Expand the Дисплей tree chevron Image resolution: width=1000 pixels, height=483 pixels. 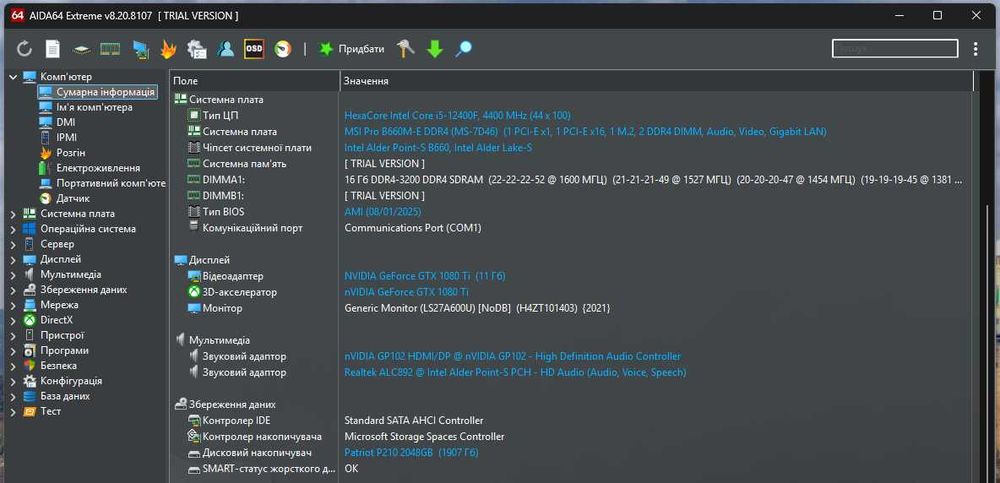[x=13, y=260]
